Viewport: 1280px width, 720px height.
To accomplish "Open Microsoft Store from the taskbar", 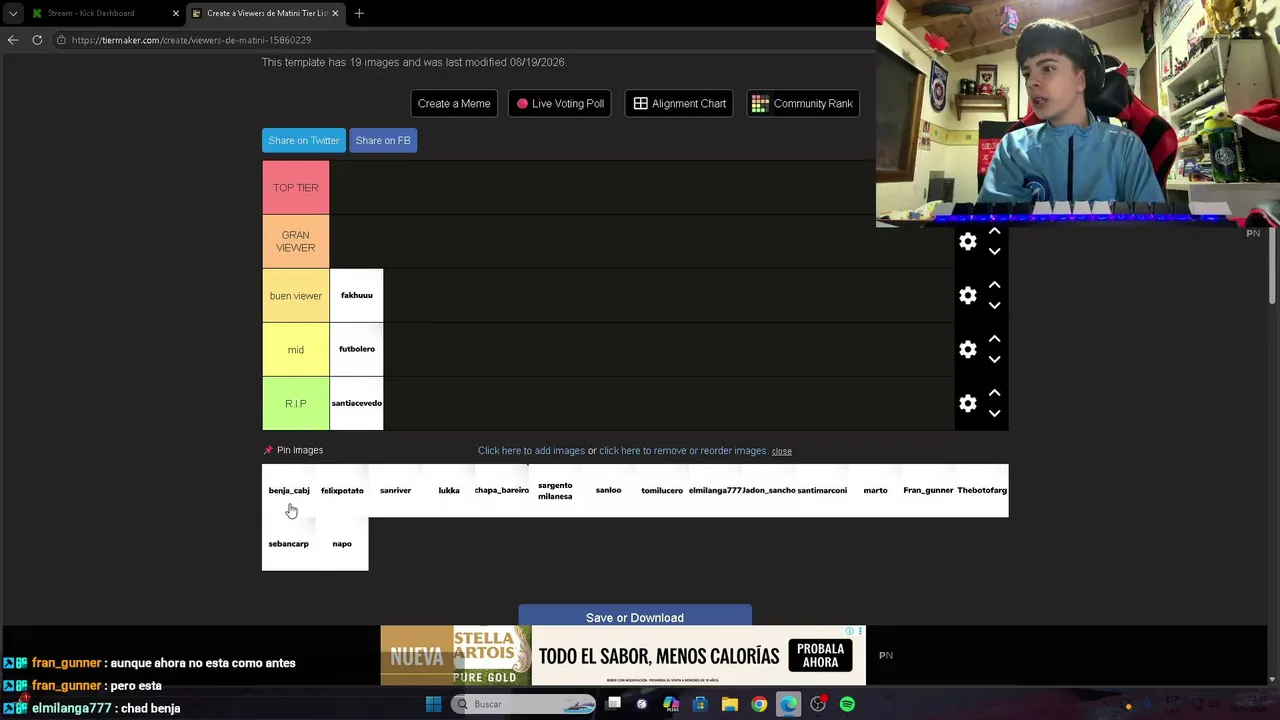I will pos(700,704).
